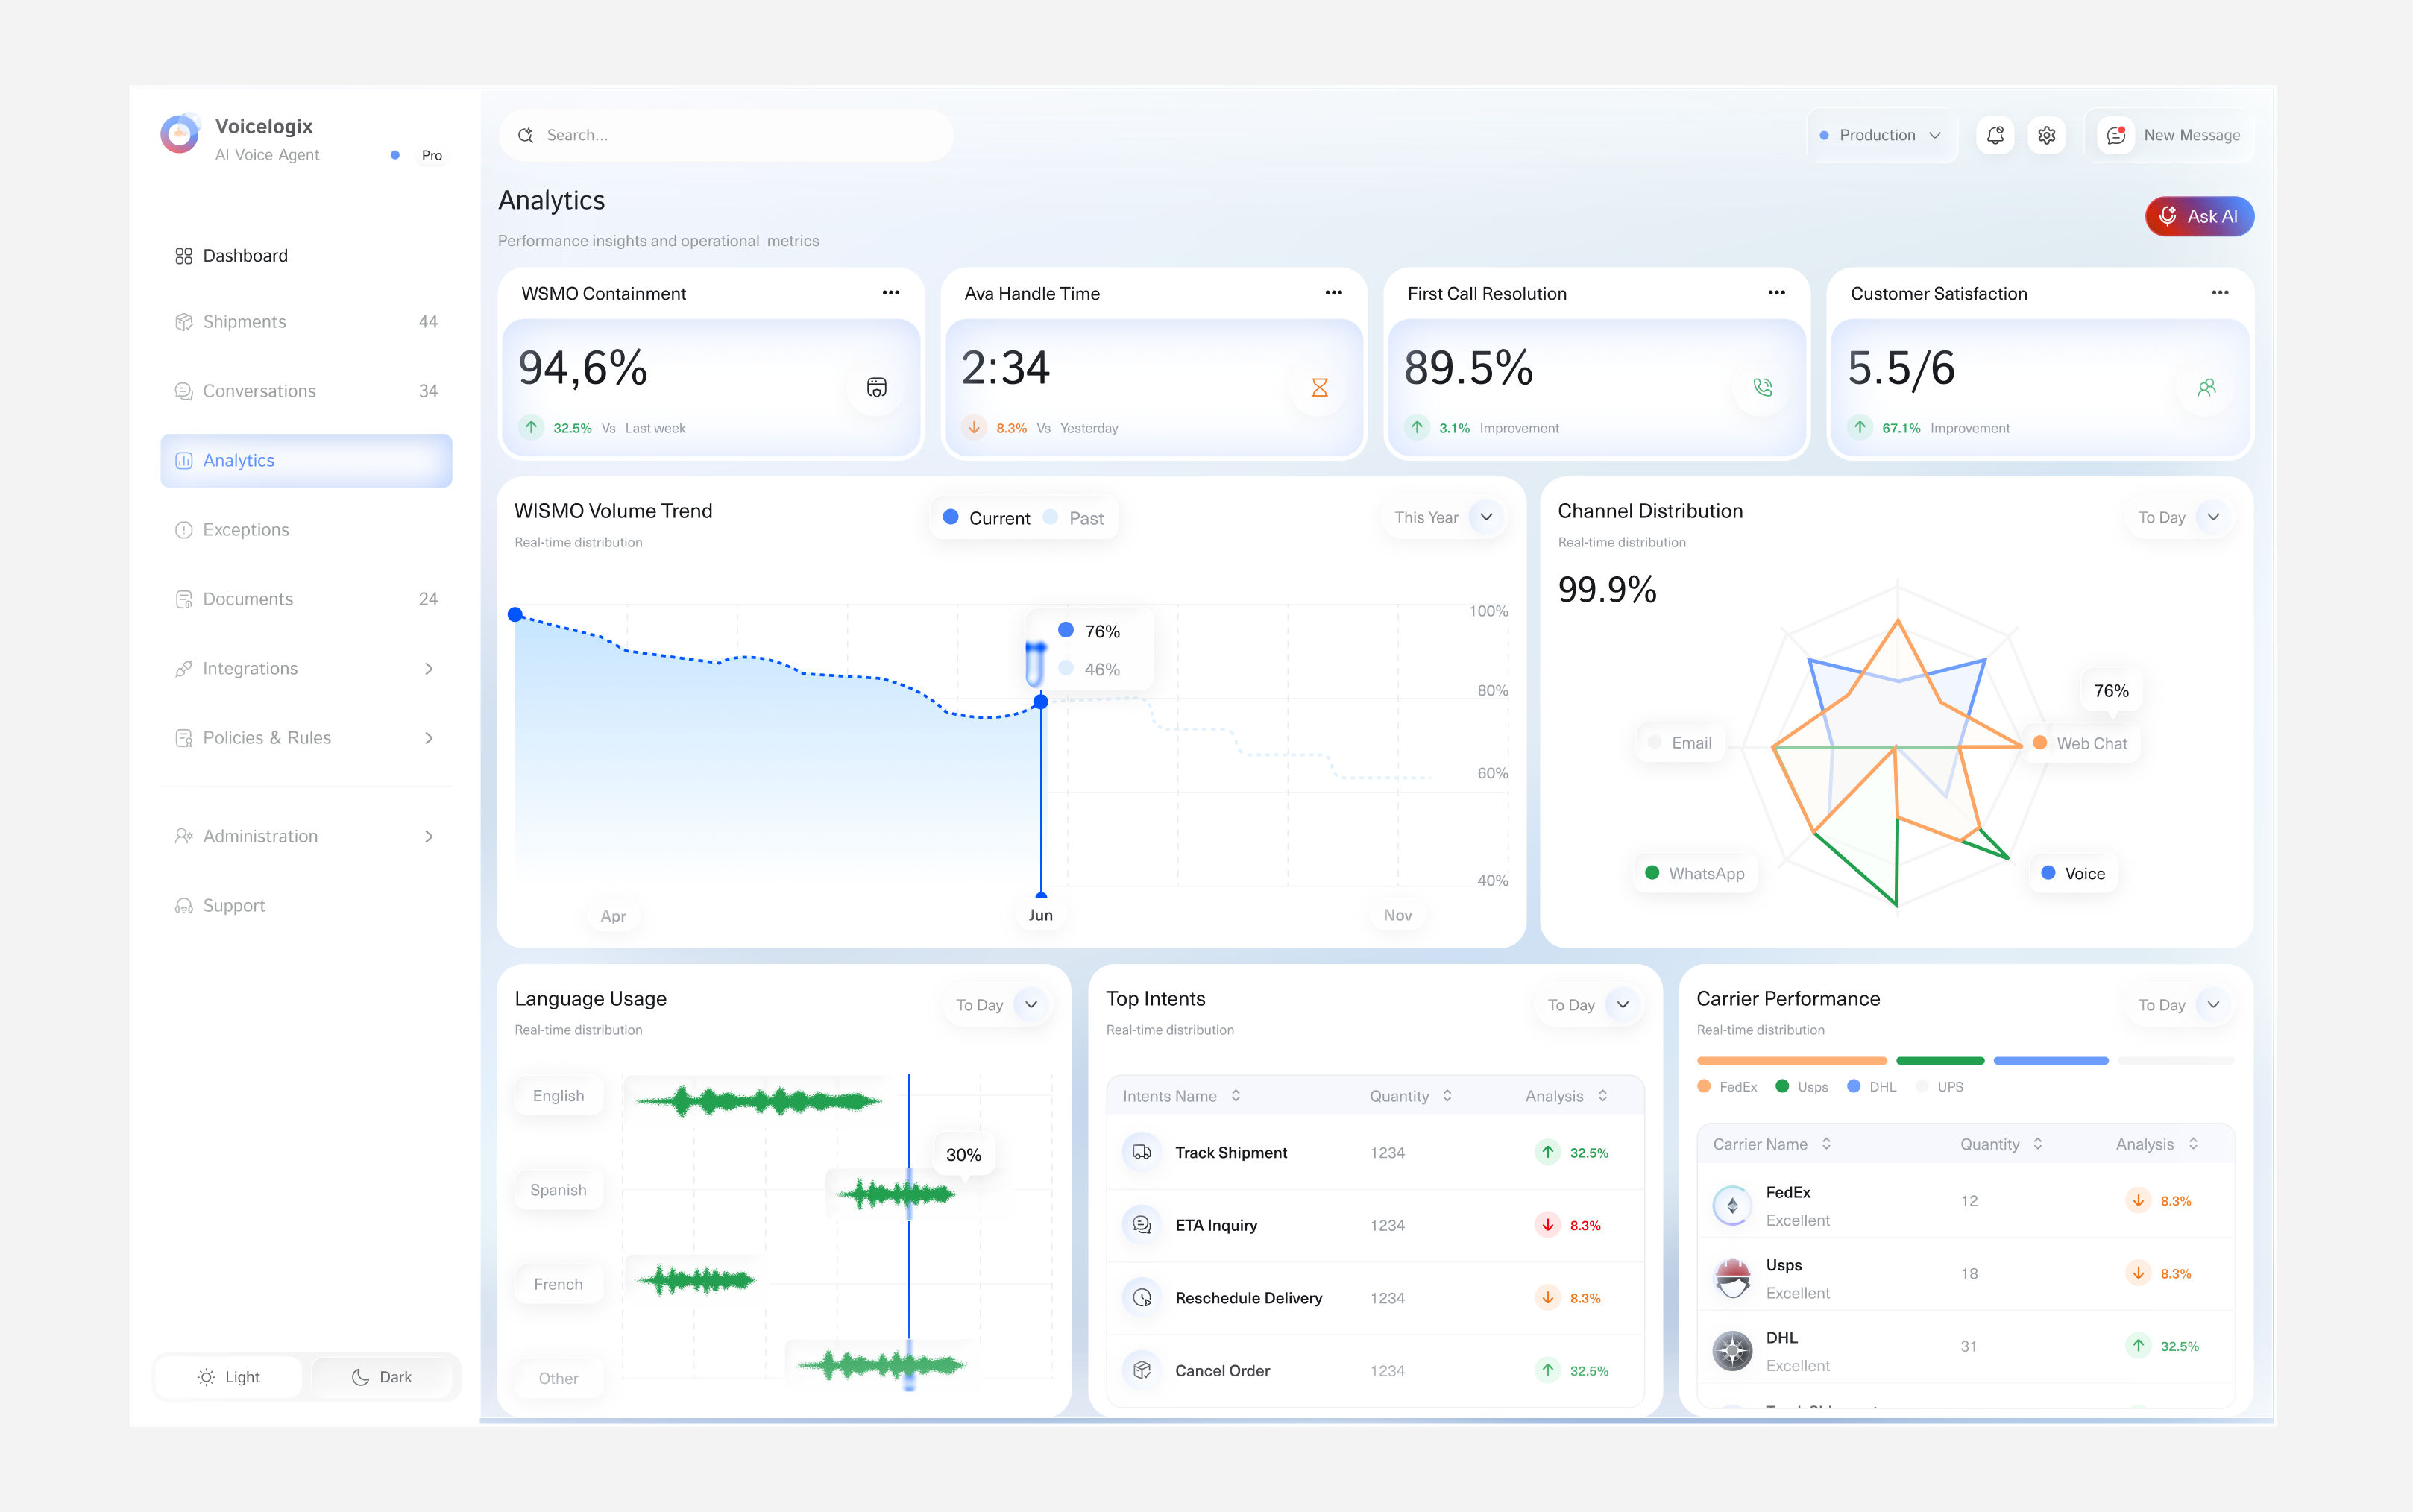This screenshot has height=1512, width=2413.
Task: Click the Search input field
Action: (x=726, y=135)
